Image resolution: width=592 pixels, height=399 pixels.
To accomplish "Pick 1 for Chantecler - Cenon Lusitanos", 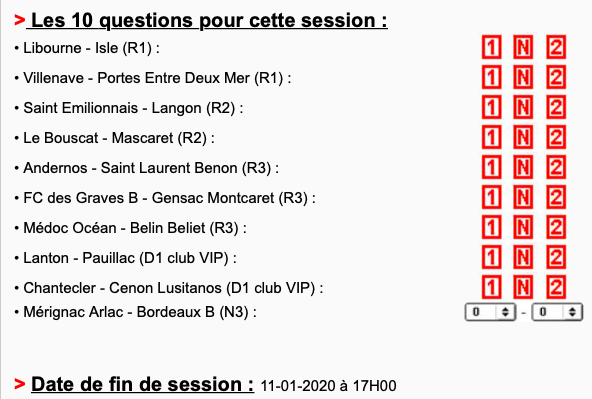I will coord(491,287).
